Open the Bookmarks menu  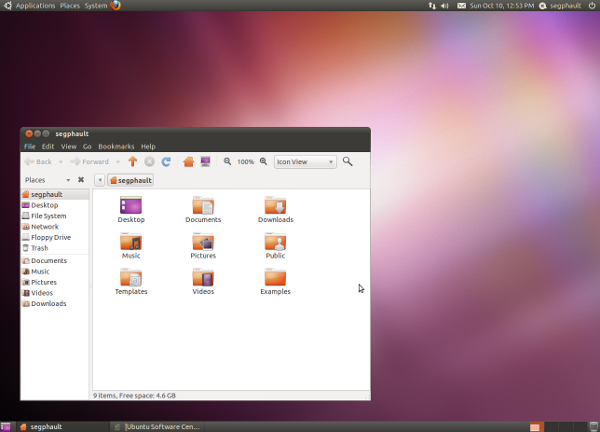tap(116, 146)
